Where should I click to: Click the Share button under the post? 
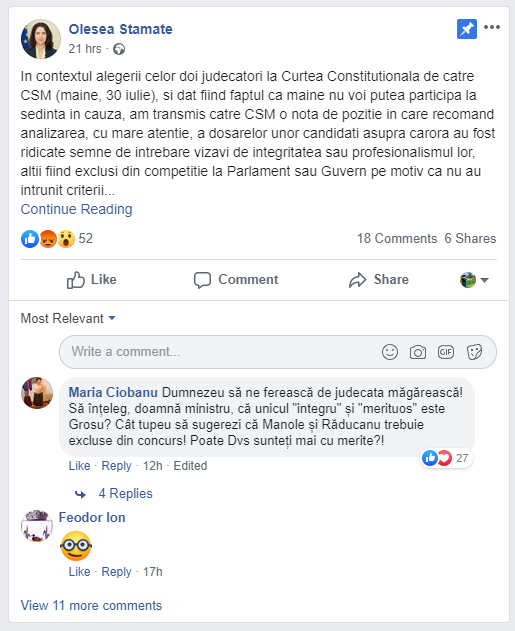pos(379,280)
